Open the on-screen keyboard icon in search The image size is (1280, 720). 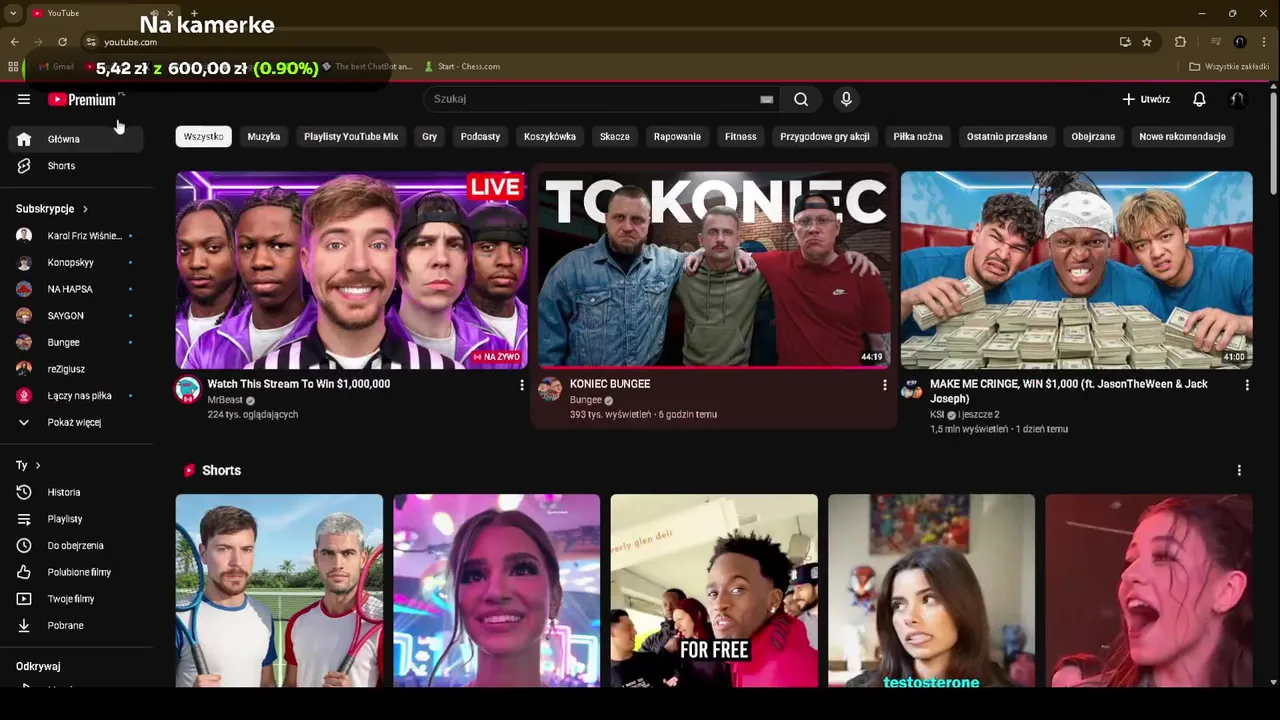766,99
